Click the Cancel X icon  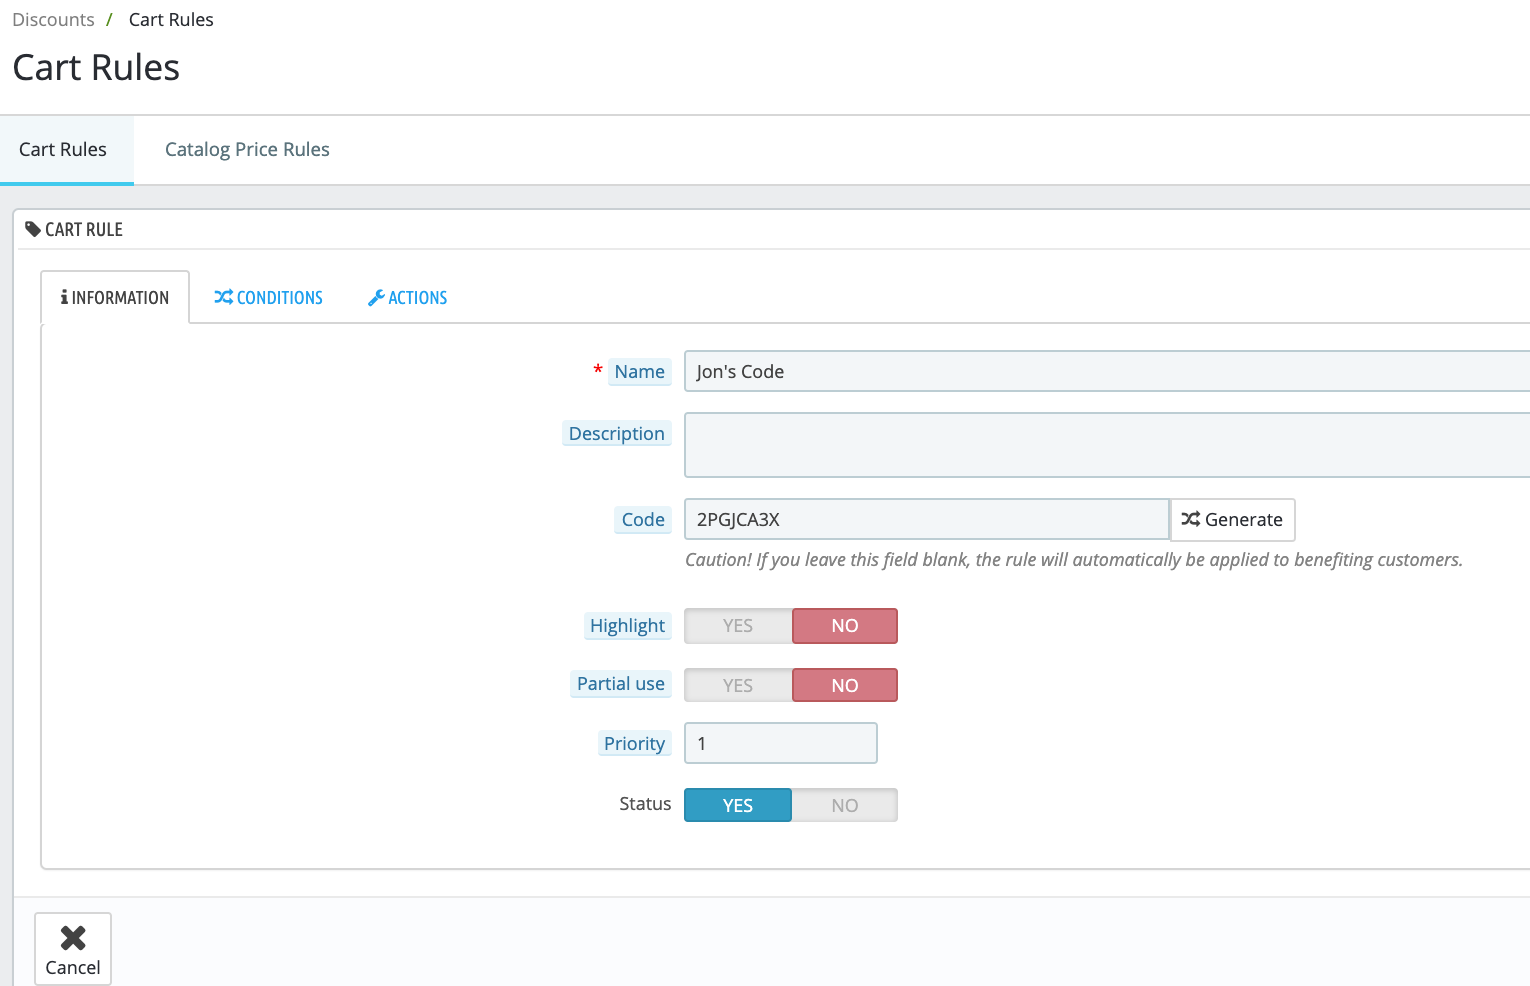coord(73,937)
